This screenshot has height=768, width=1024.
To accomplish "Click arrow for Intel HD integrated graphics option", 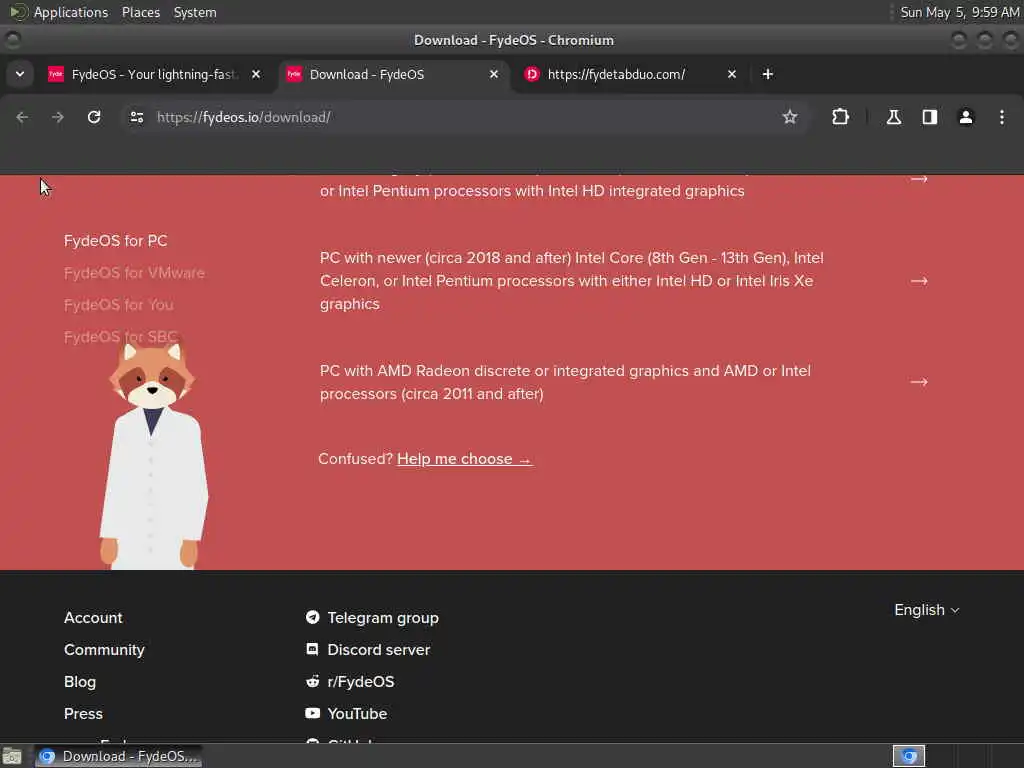I will tap(919, 179).
